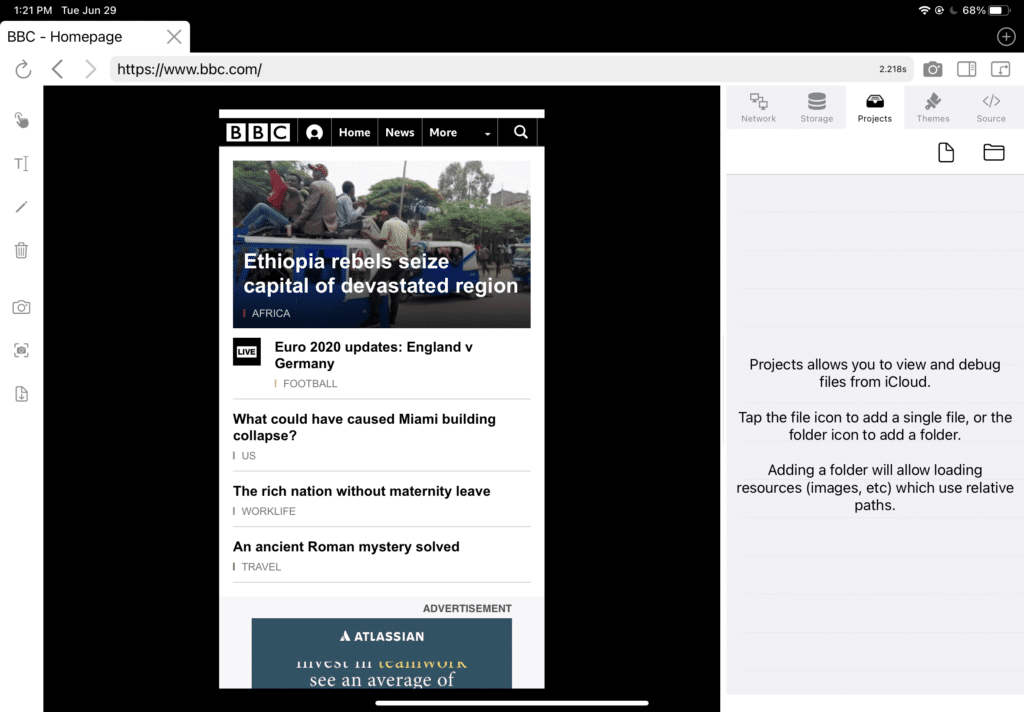
Task: Click the camera icon in left sidebar
Action: [21, 307]
